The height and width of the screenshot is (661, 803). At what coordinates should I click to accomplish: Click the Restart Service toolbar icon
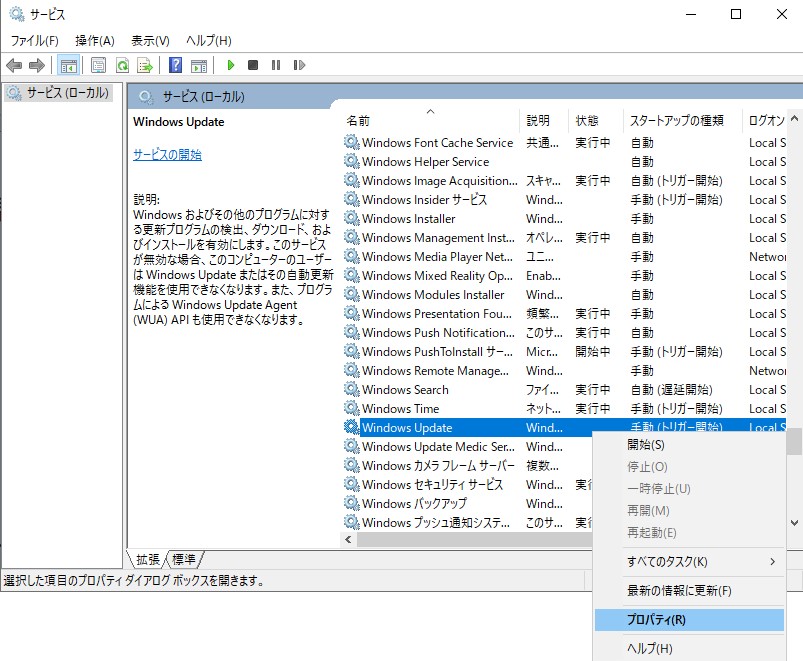pos(299,65)
